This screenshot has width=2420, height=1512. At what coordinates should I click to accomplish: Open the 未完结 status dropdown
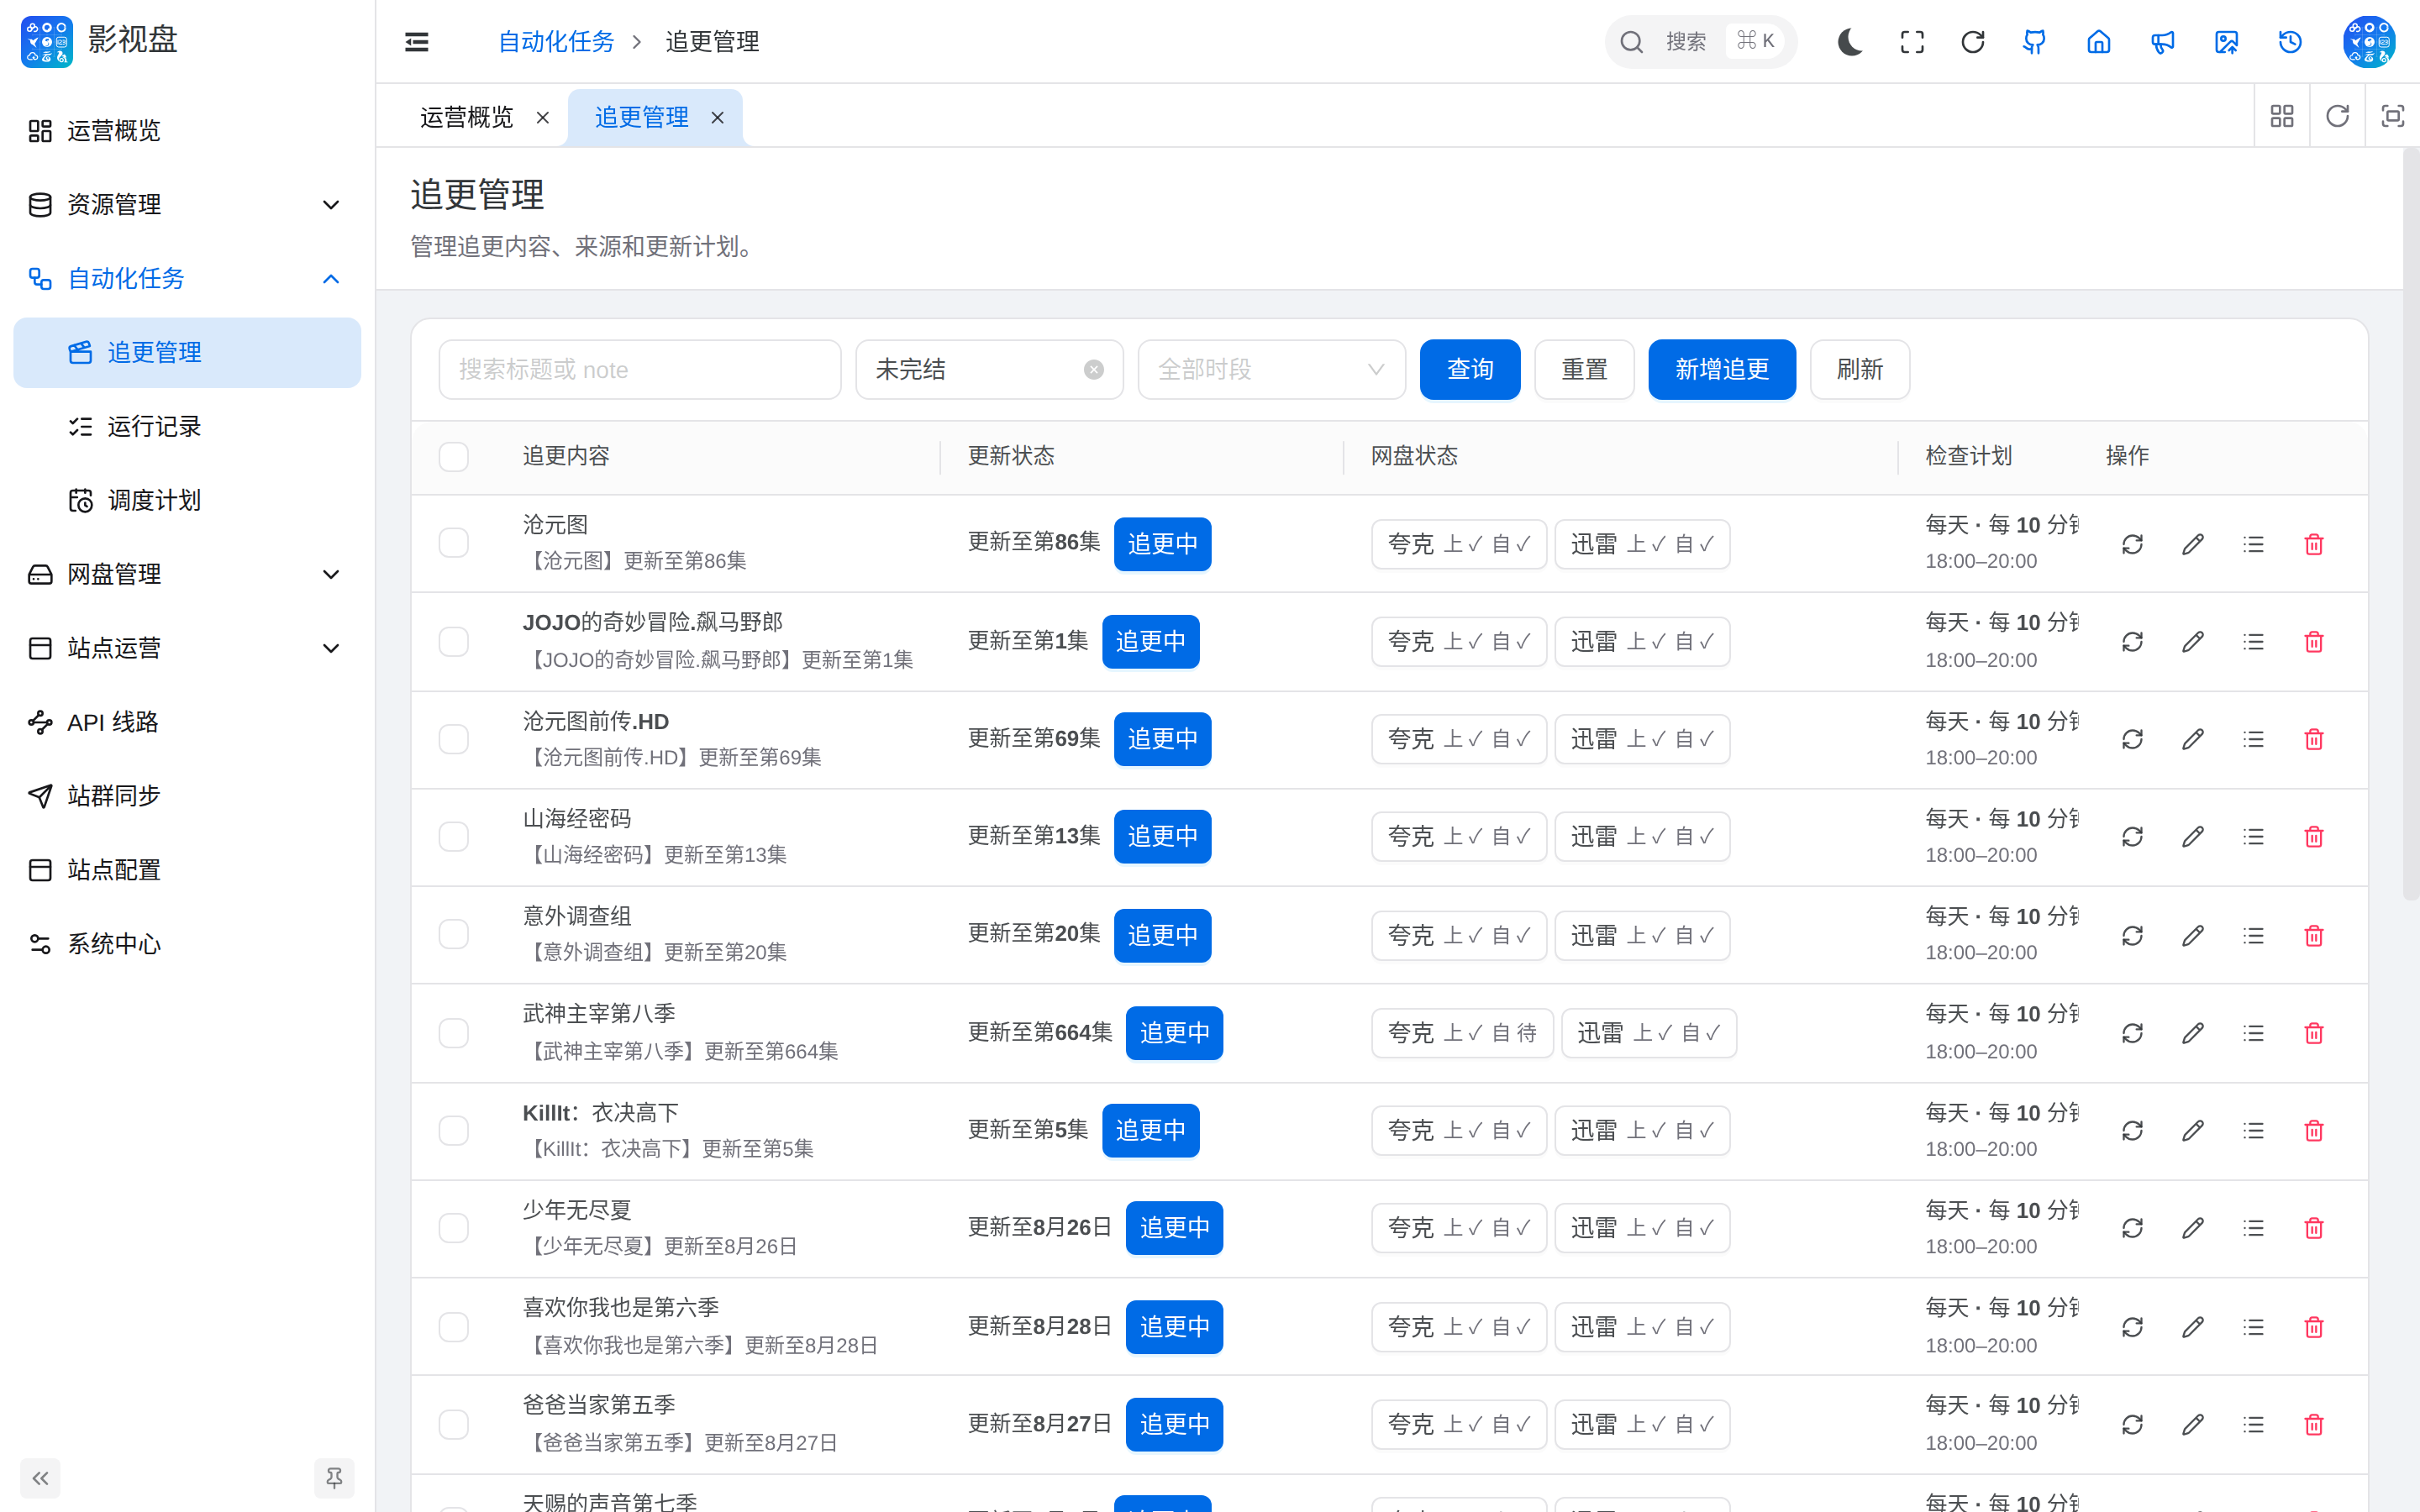click(x=989, y=370)
